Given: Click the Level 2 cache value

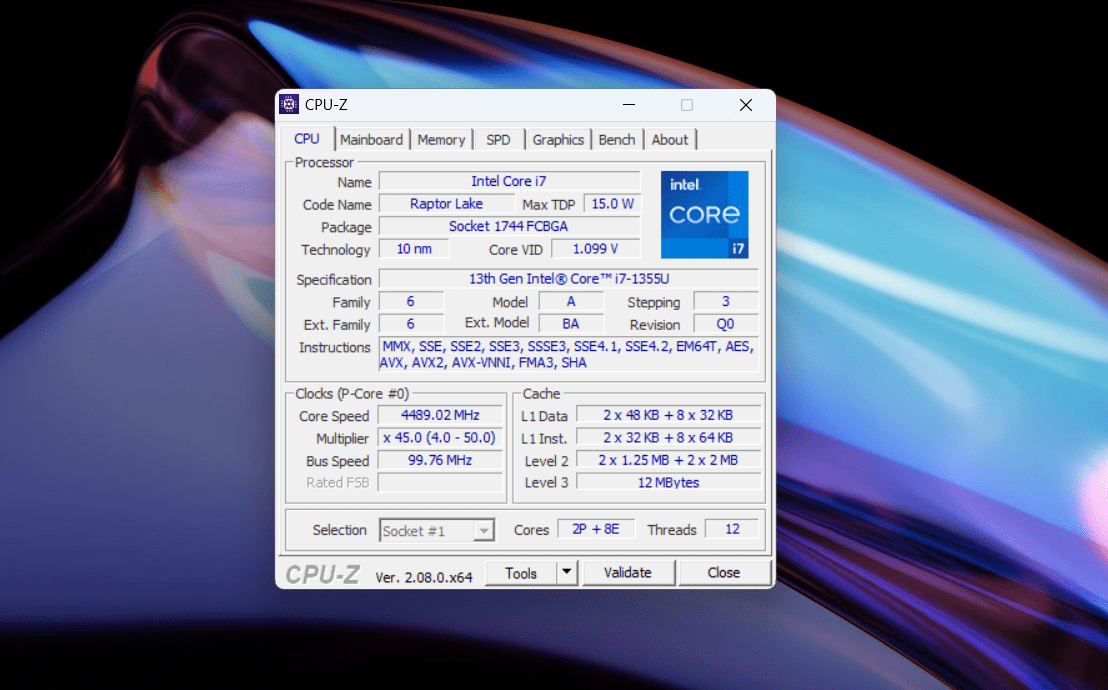Looking at the screenshot, I should tap(668, 460).
